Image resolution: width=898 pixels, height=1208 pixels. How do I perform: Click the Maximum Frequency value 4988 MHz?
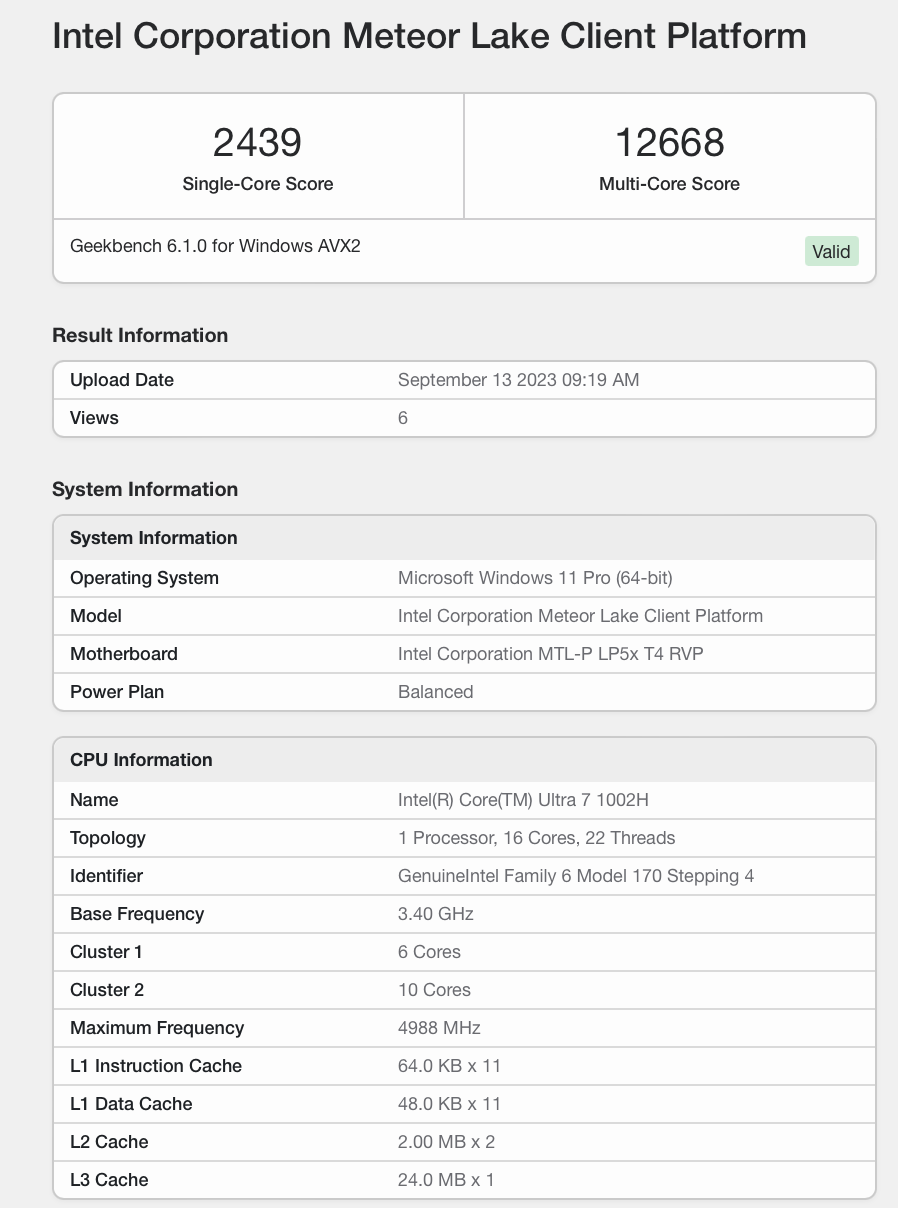point(439,1028)
